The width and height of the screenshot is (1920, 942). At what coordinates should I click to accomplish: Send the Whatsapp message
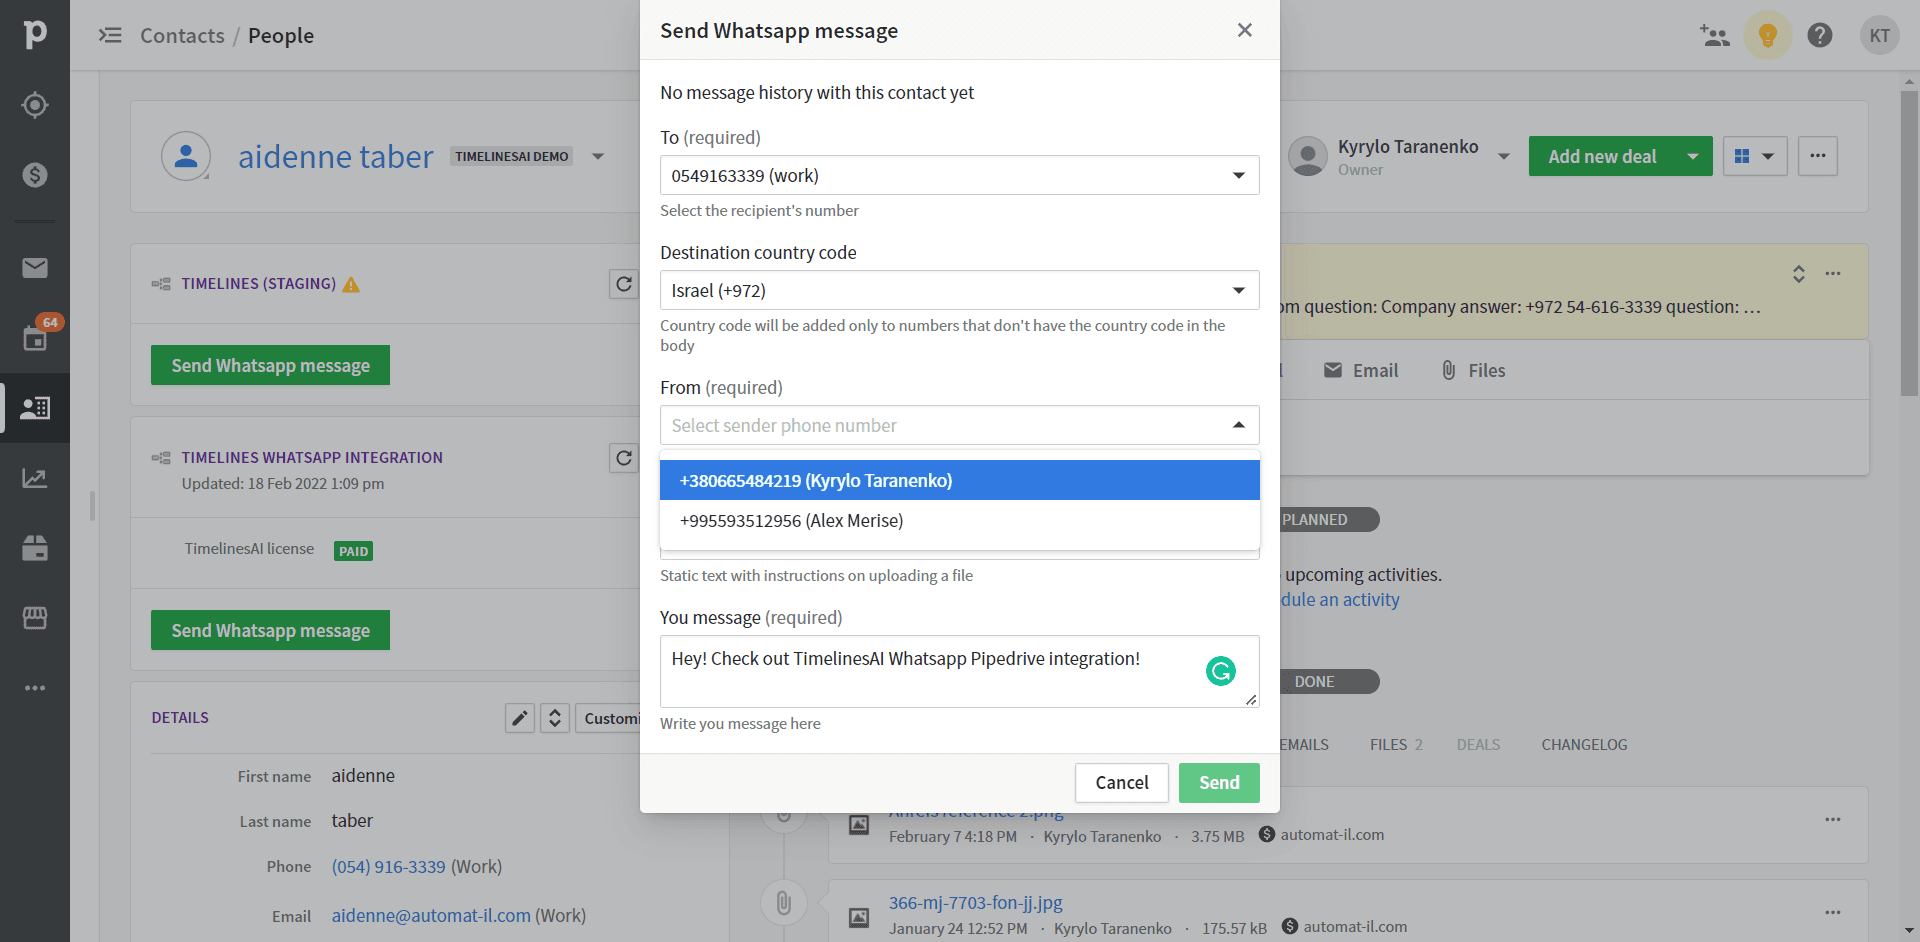pos(1219,782)
